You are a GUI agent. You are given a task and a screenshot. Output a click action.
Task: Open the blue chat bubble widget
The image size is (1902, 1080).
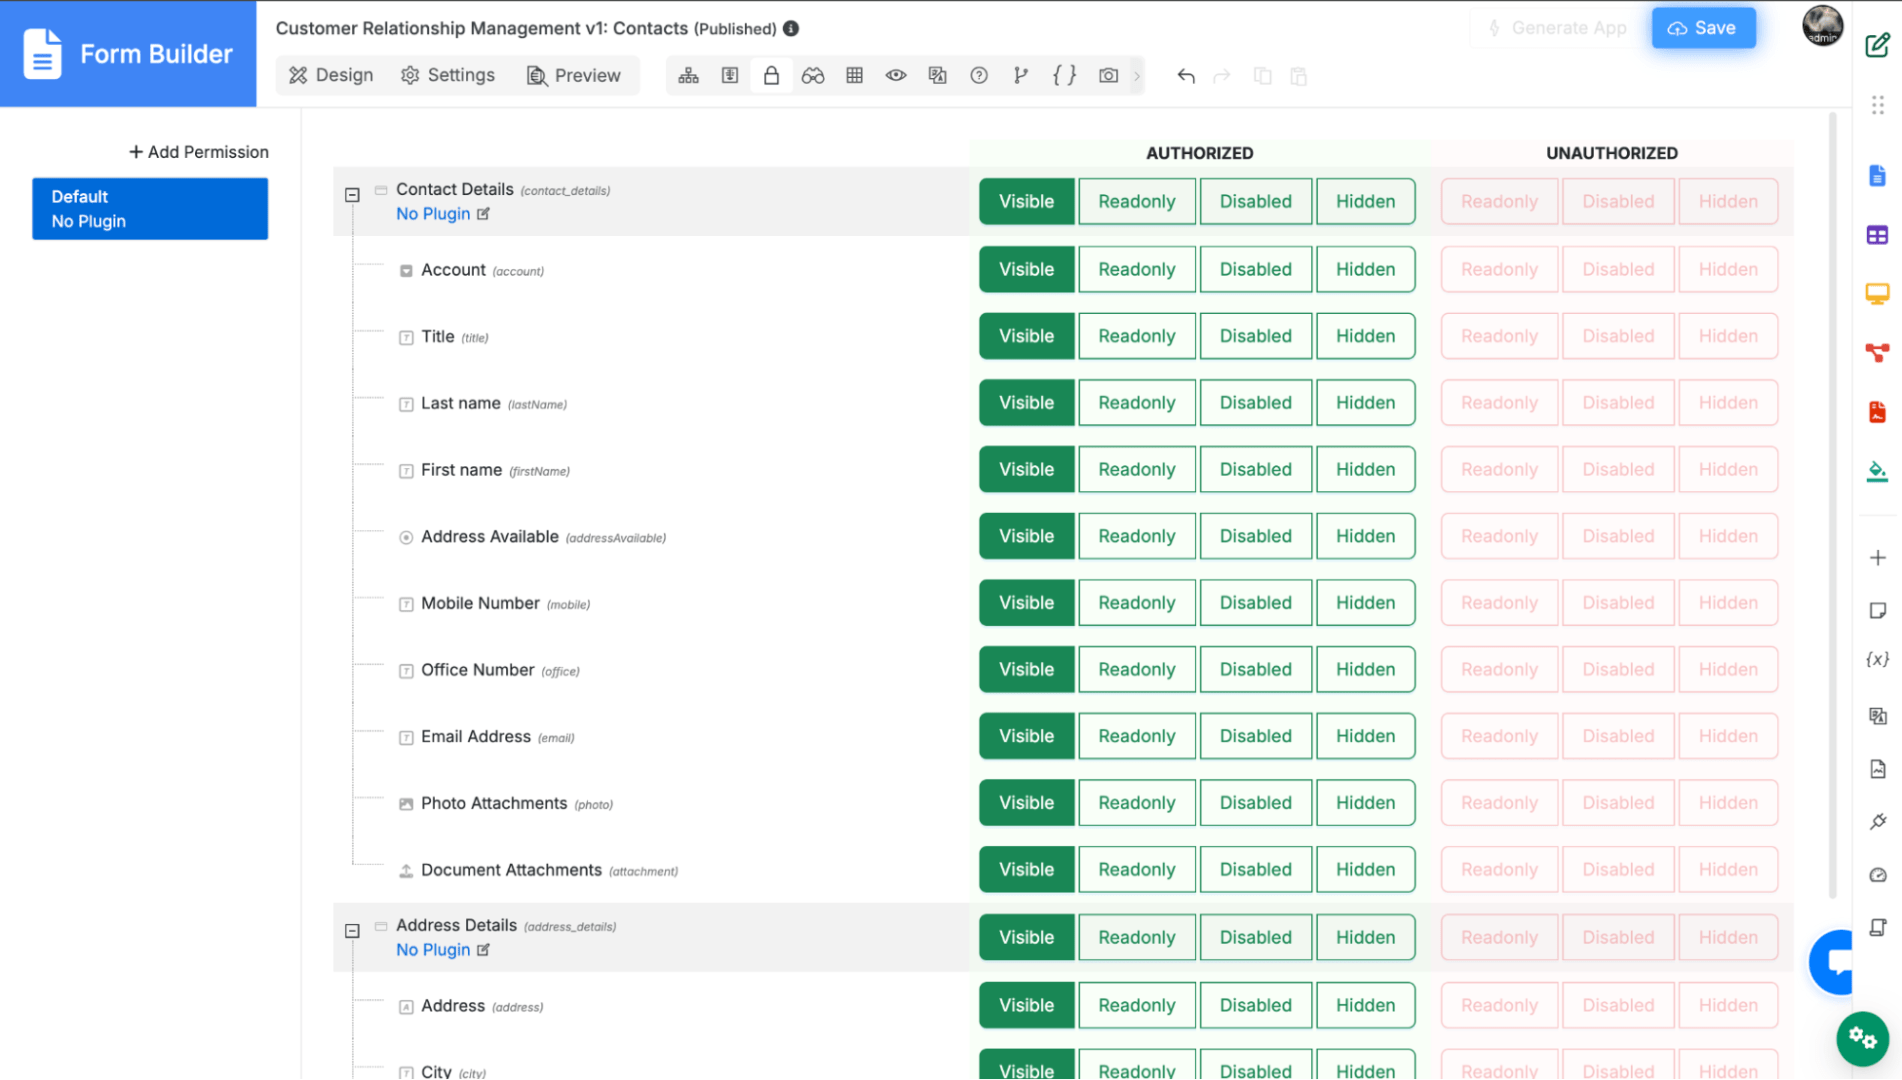click(1834, 962)
